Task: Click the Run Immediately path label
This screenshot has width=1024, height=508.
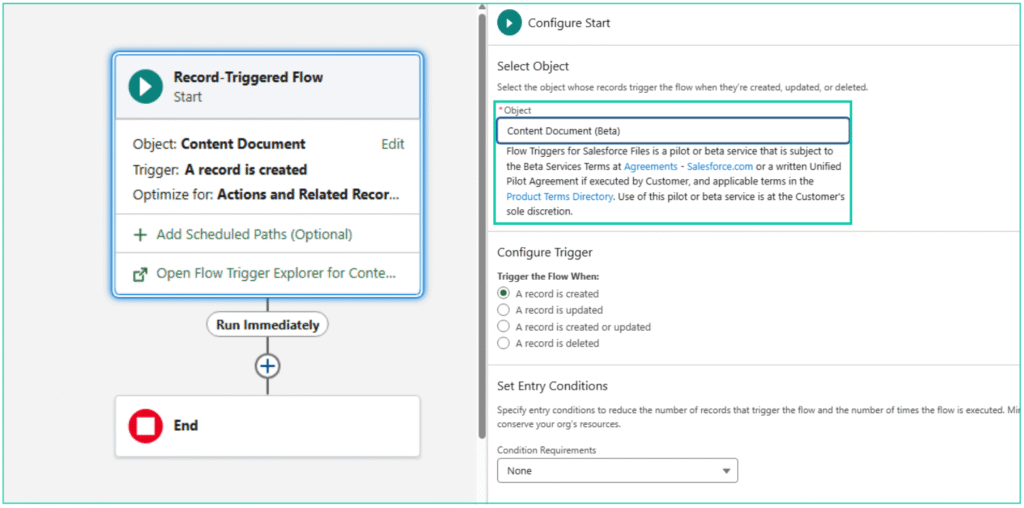Action: [x=267, y=325]
